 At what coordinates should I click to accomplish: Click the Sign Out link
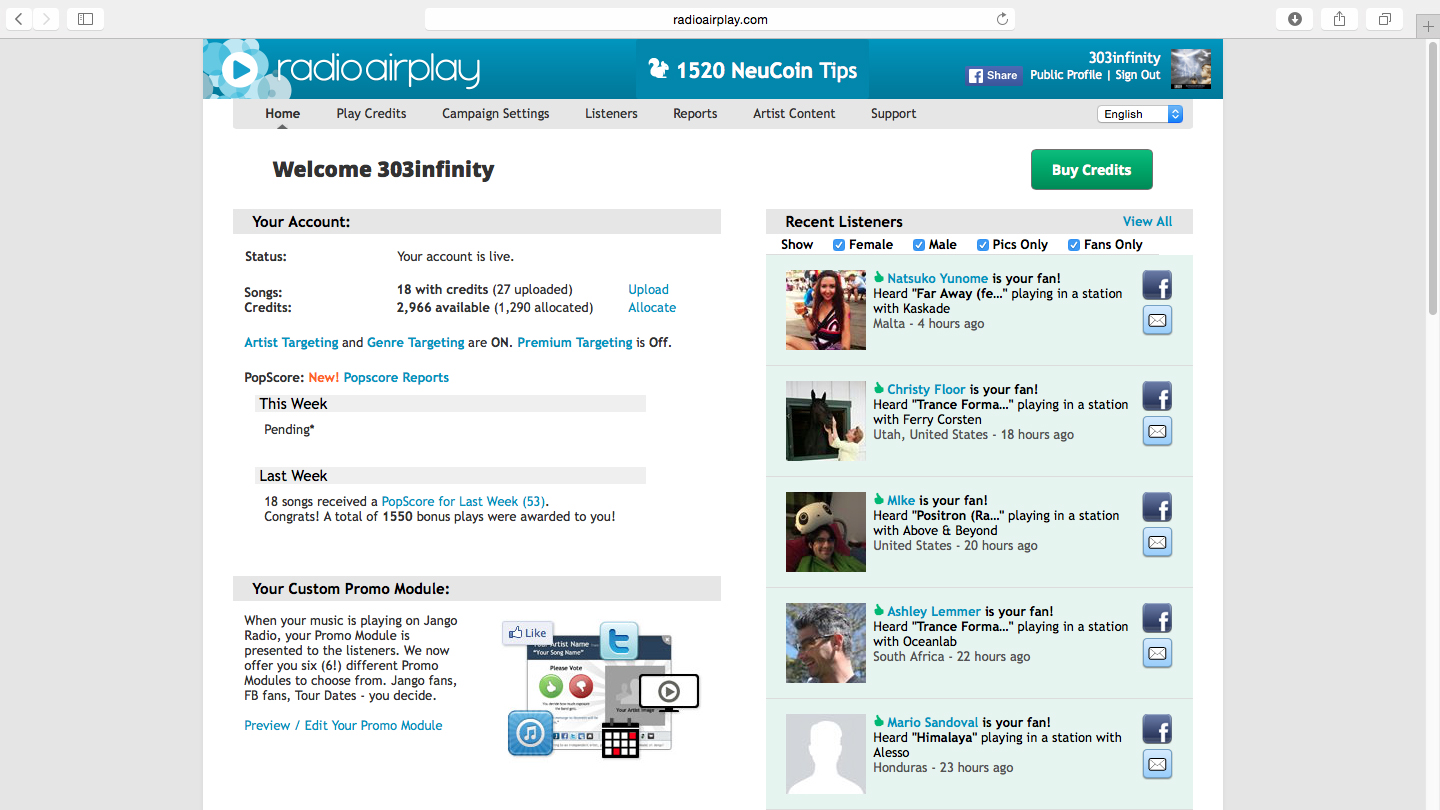[1138, 75]
